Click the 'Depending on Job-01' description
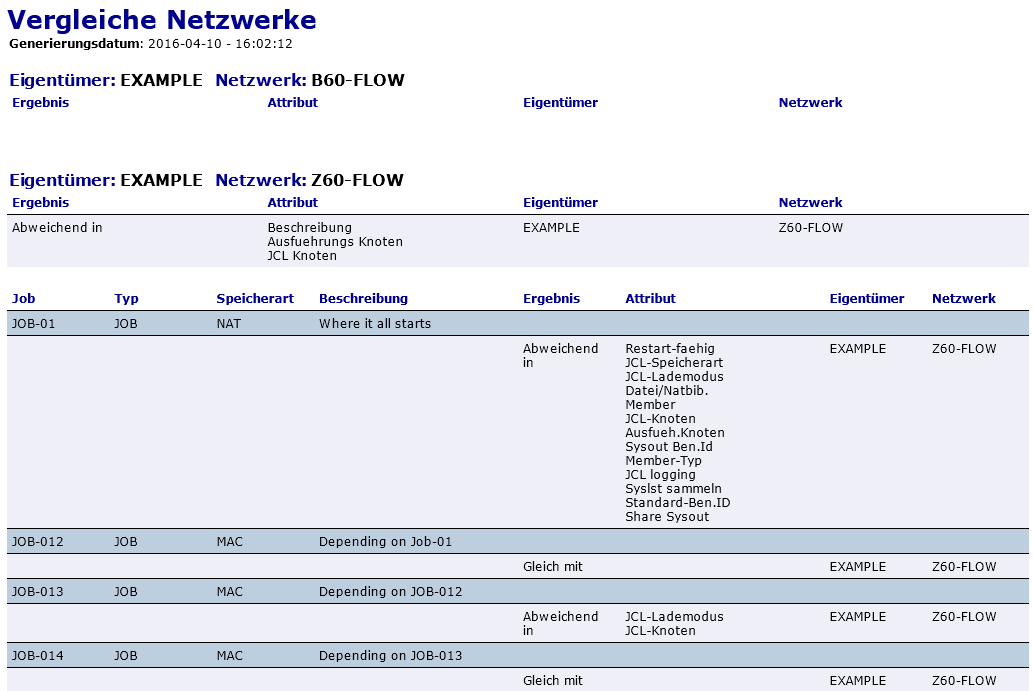1035x691 pixels. (385, 542)
